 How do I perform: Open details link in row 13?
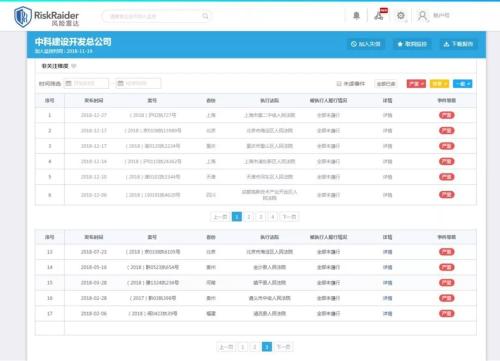coord(387,252)
